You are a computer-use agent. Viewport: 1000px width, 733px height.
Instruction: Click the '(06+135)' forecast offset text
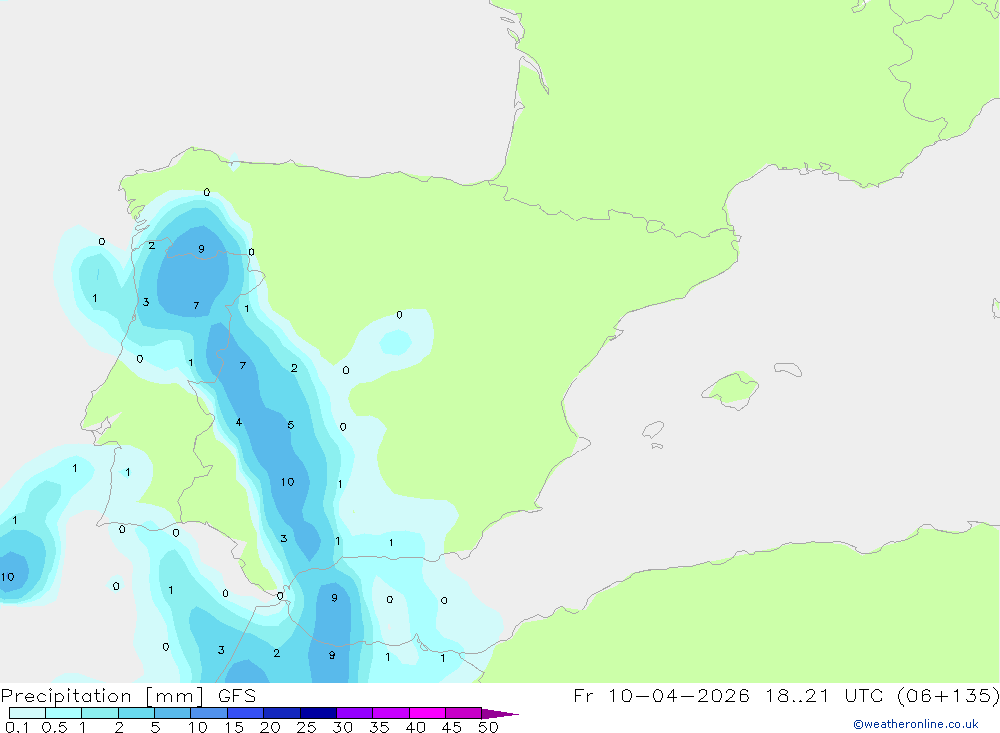[948, 695]
